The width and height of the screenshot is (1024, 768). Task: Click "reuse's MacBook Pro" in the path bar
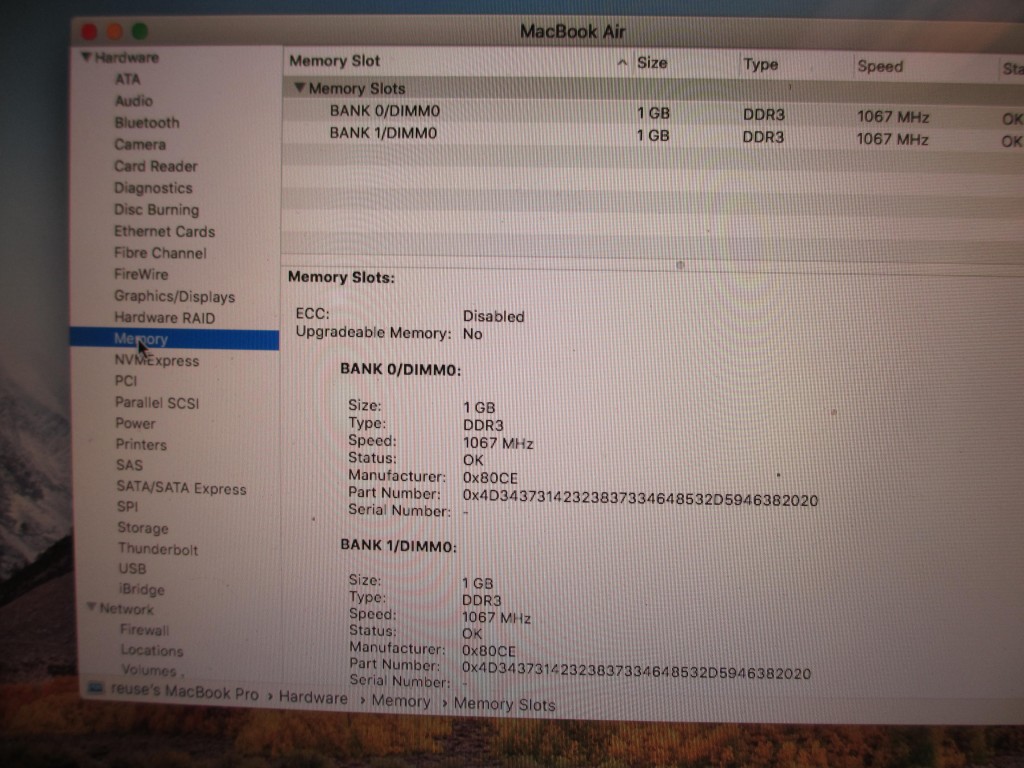click(x=185, y=692)
